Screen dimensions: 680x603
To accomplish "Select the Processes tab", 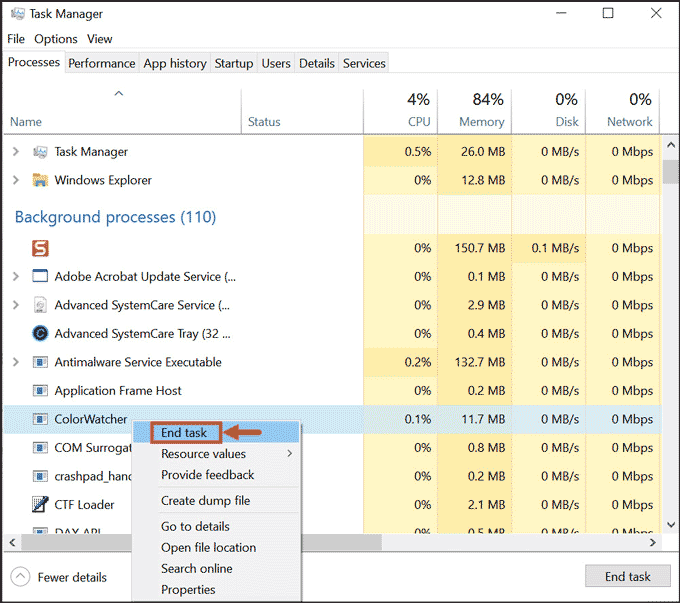I will [34, 62].
